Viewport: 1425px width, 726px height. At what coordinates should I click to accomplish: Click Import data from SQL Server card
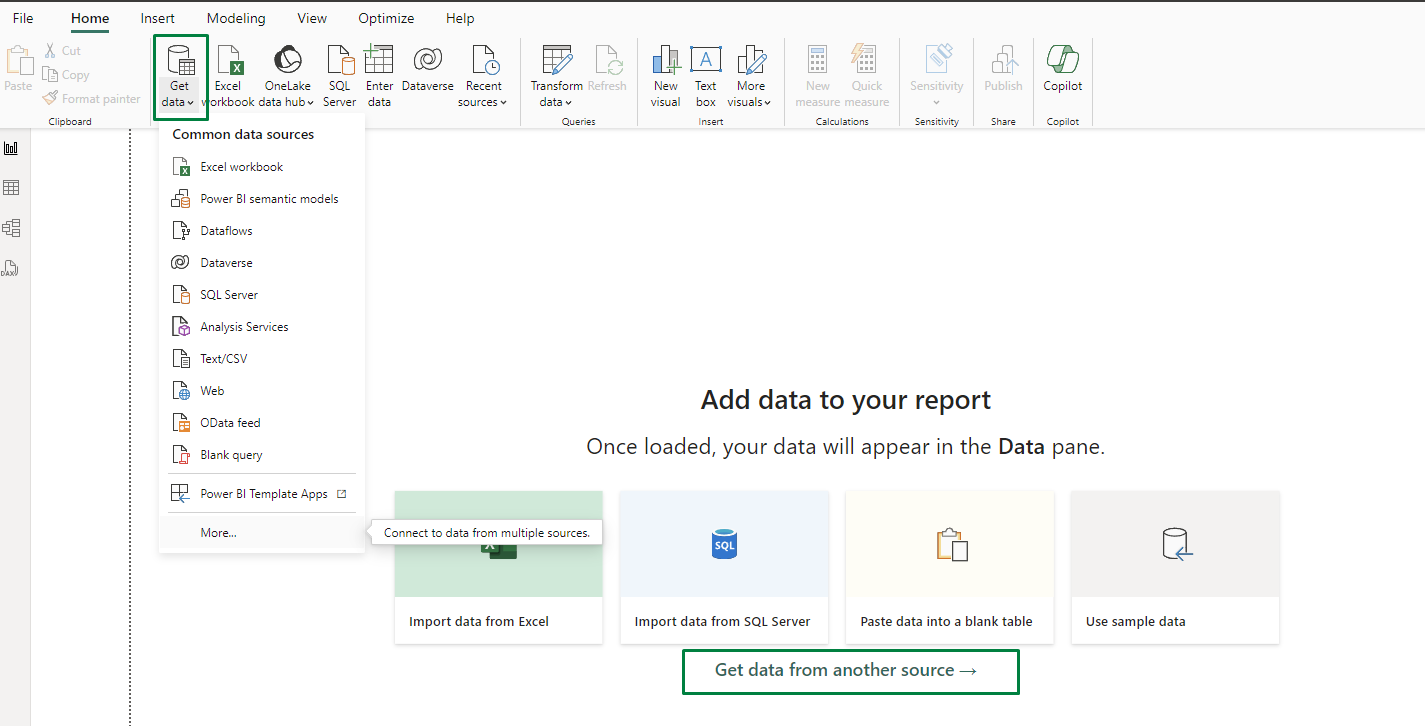(x=724, y=567)
